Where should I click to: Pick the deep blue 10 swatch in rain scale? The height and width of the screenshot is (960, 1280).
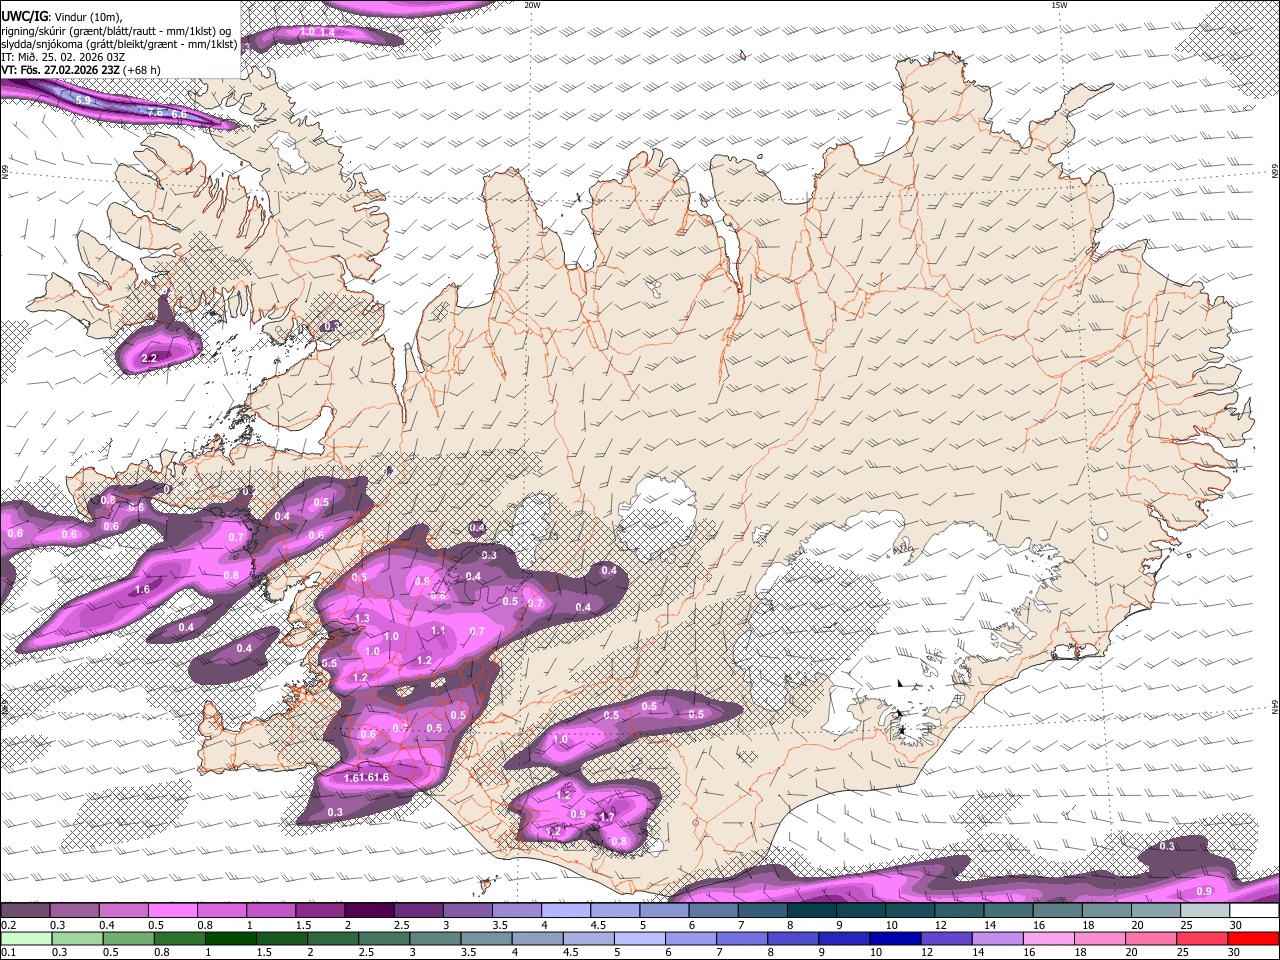click(x=895, y=938)
